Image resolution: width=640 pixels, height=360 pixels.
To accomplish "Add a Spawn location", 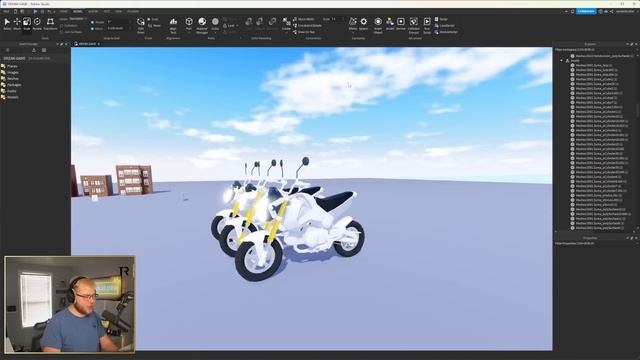I will click(x=363, y=24).
